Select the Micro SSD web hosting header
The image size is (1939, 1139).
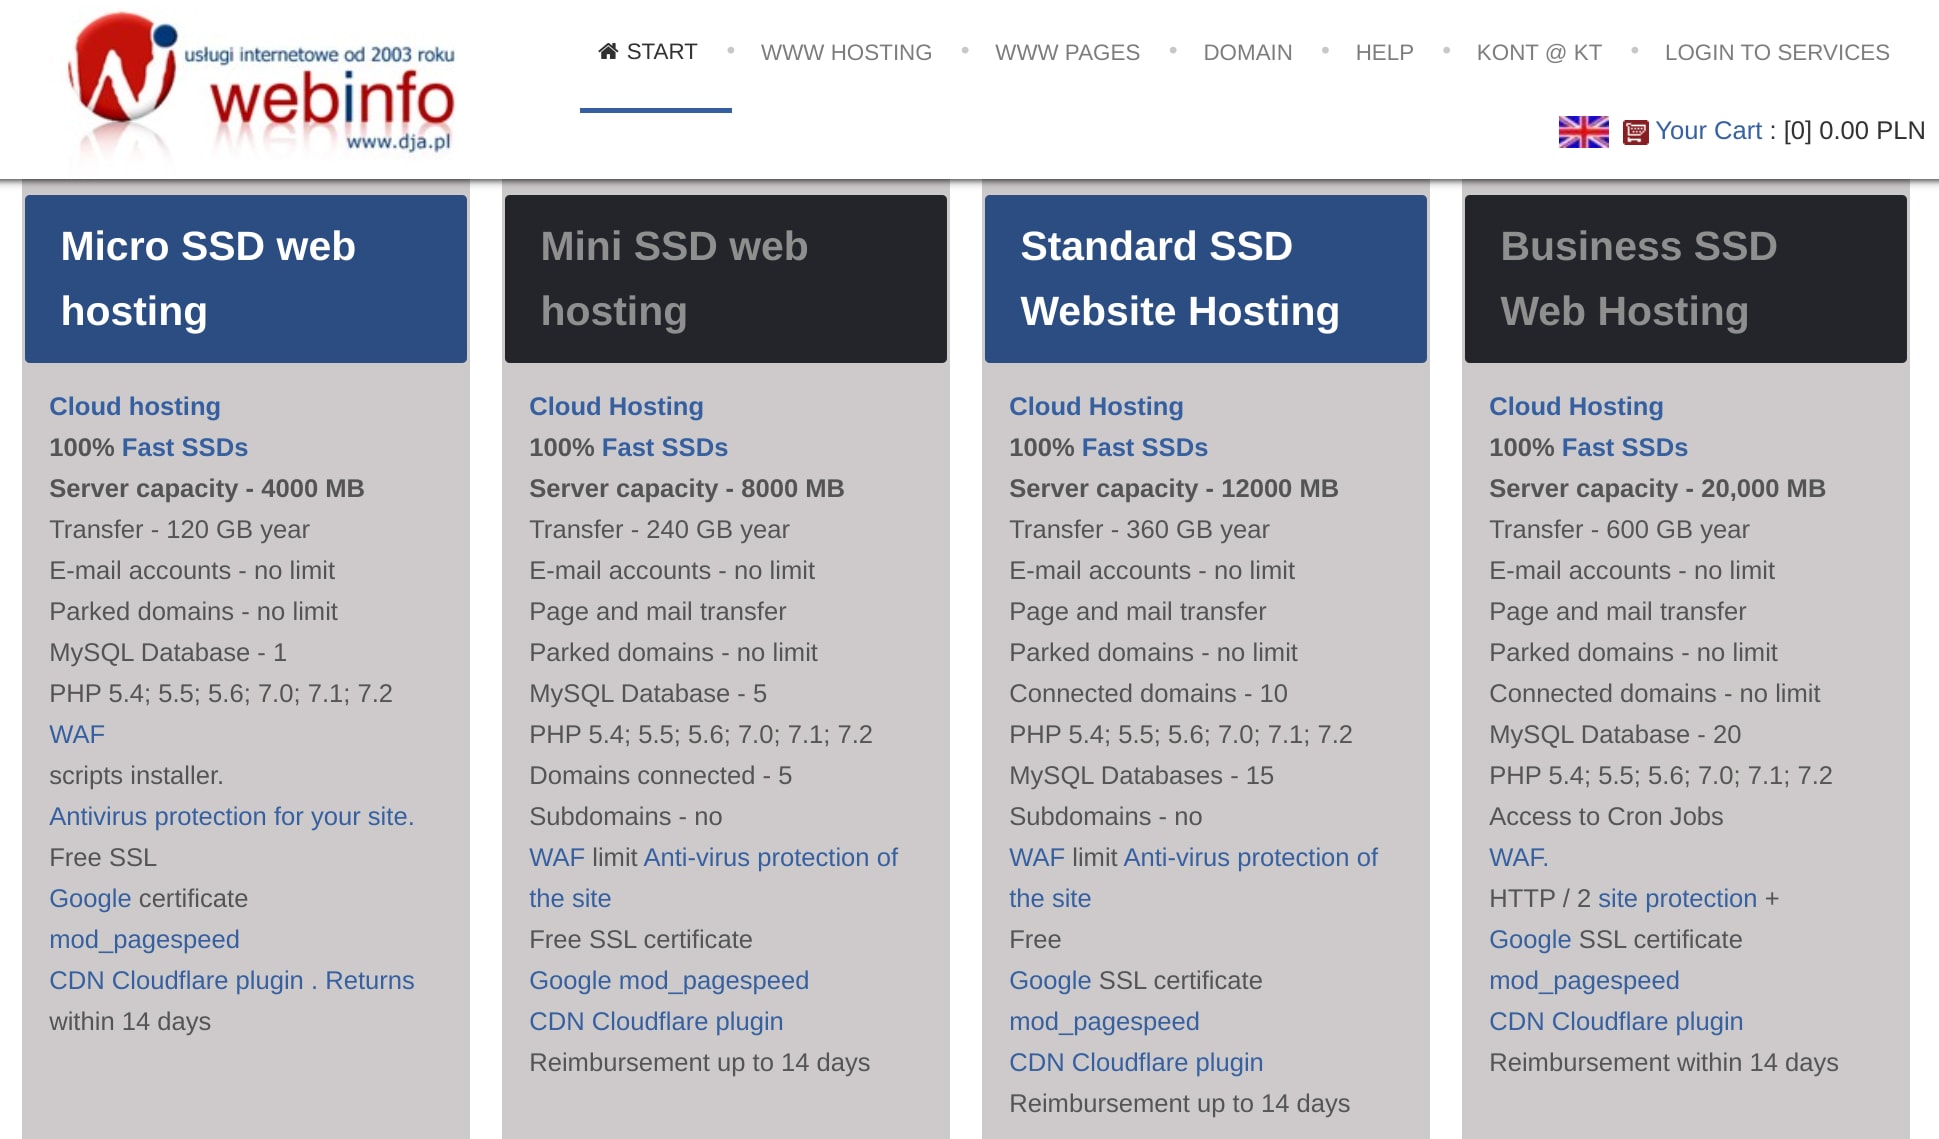click(246, 279)
